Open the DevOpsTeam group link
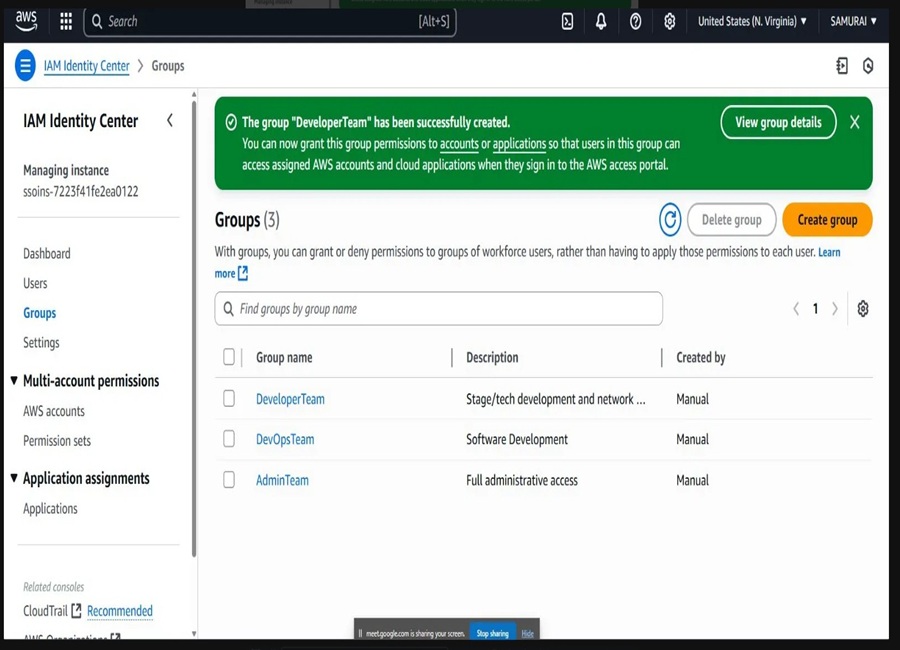Image resolution: width=900 pixels, height=650 pixels. [285, 439]
